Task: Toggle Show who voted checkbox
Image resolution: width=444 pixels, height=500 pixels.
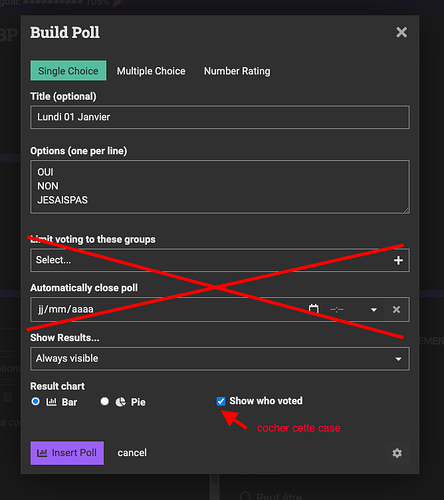Action: click(x=221, y=401)
